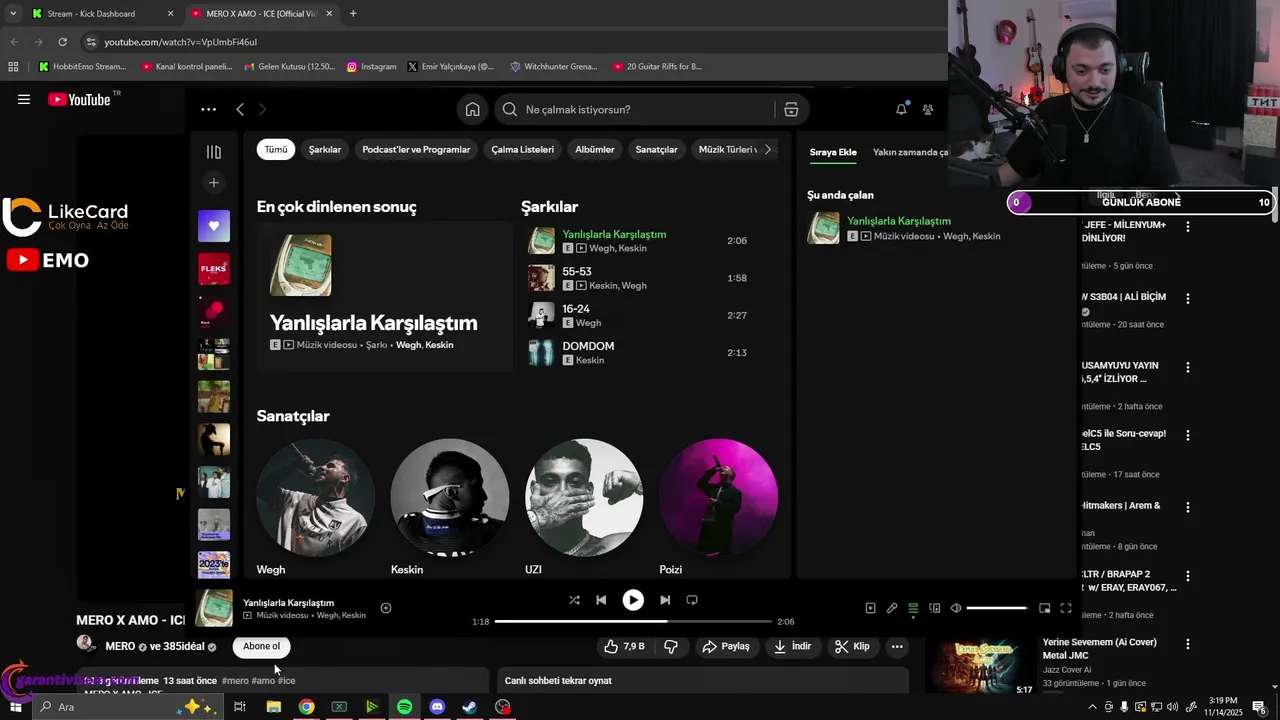Viewport: 1280px width, 720px height.
Task: Select Podcast'ler ve Programlar filter
Action: tap(416, 149)
